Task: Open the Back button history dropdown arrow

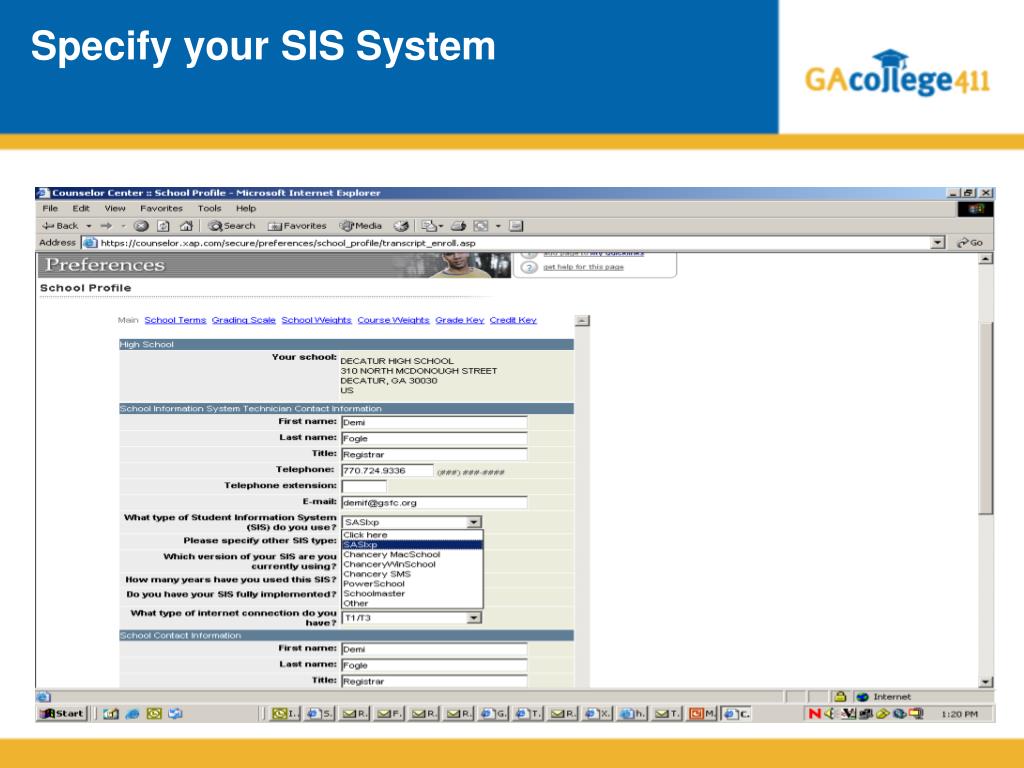Action: [x=89, y=226]
